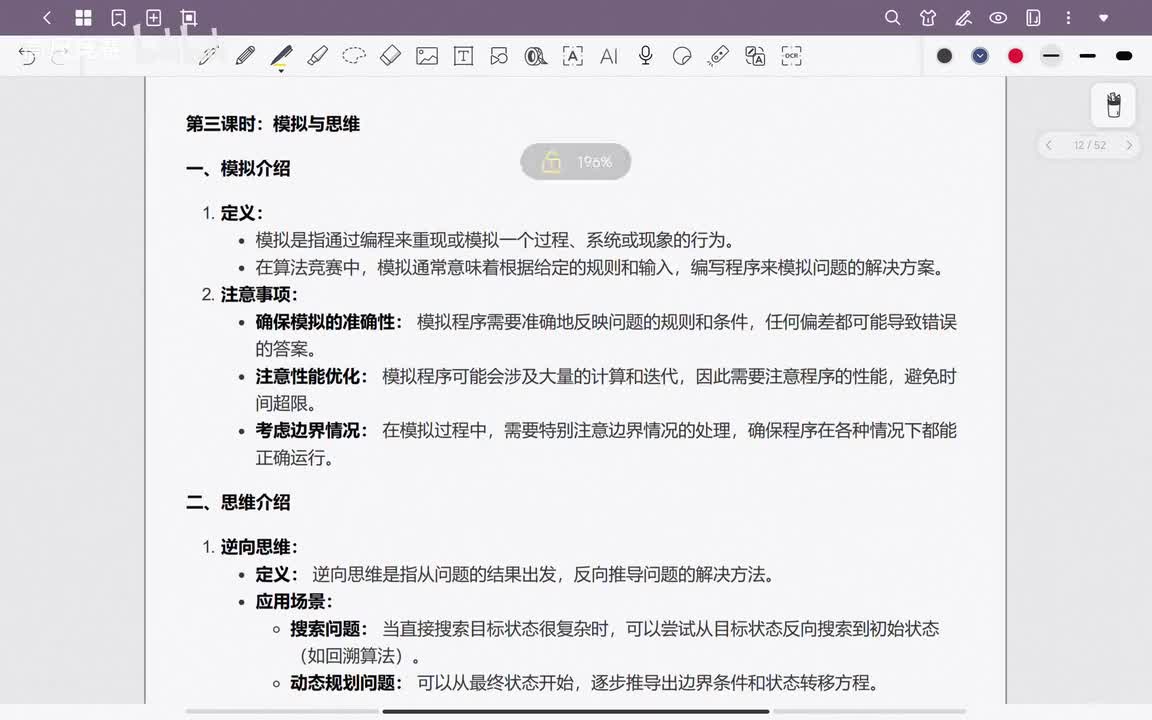Tap the 12 / 52 page indicator

[x=1090, y=145]
